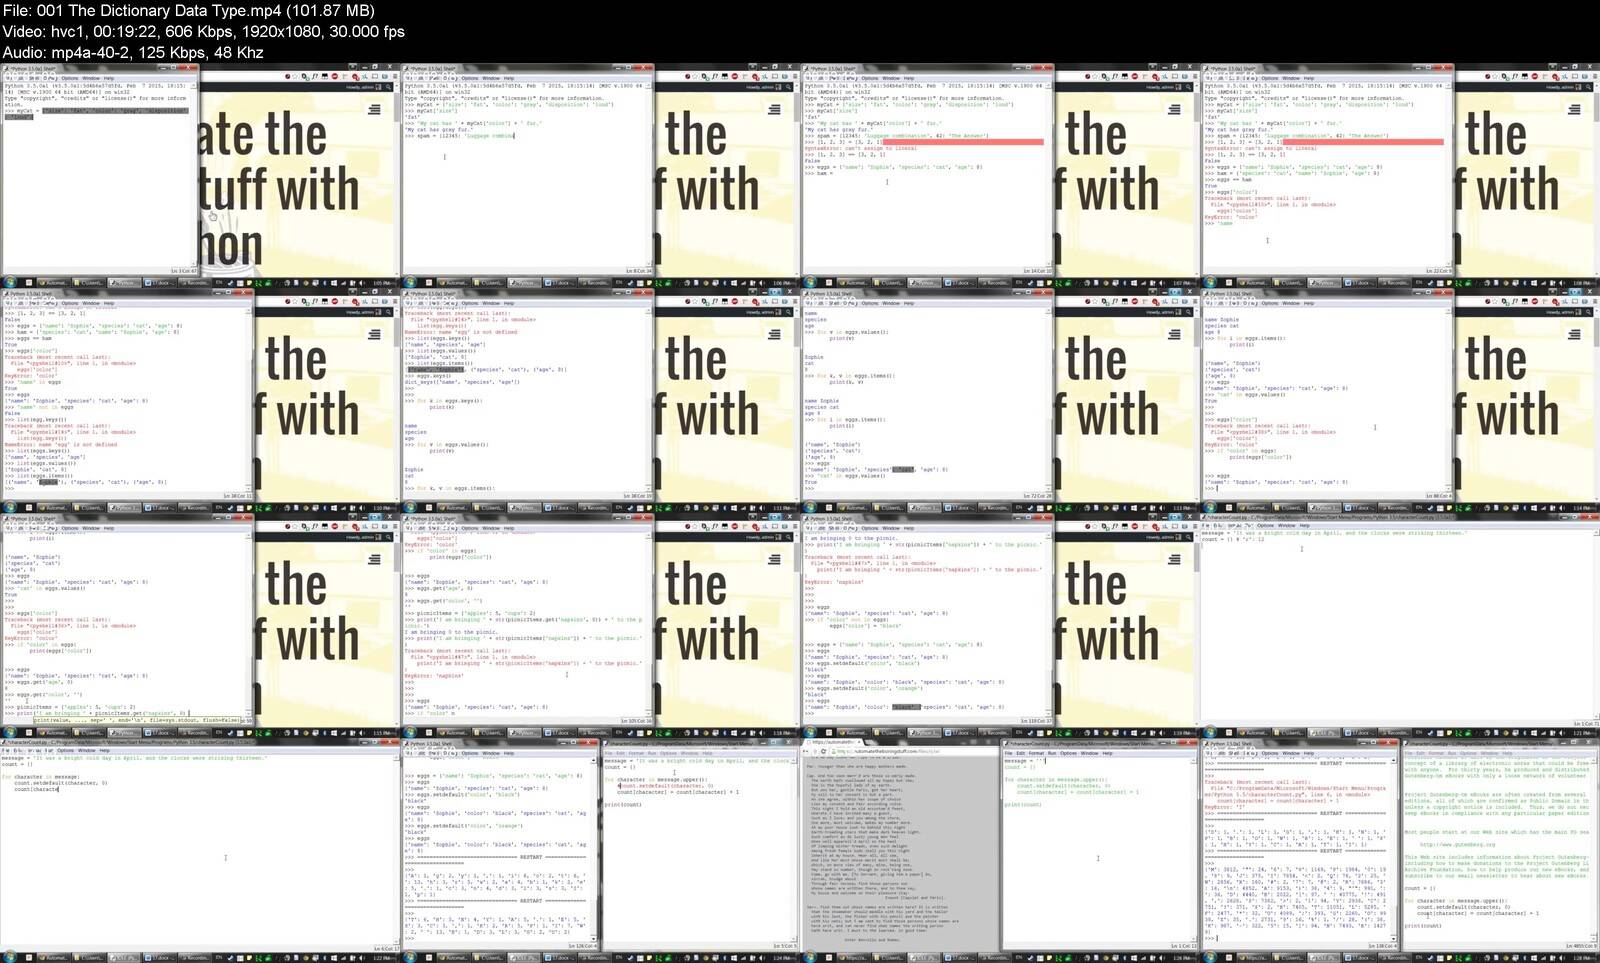Open the frame with the red syntax-error highlight ending "ham ="
The image size is (1600, 963).
pyautogui.click(x=1000, y=177)
